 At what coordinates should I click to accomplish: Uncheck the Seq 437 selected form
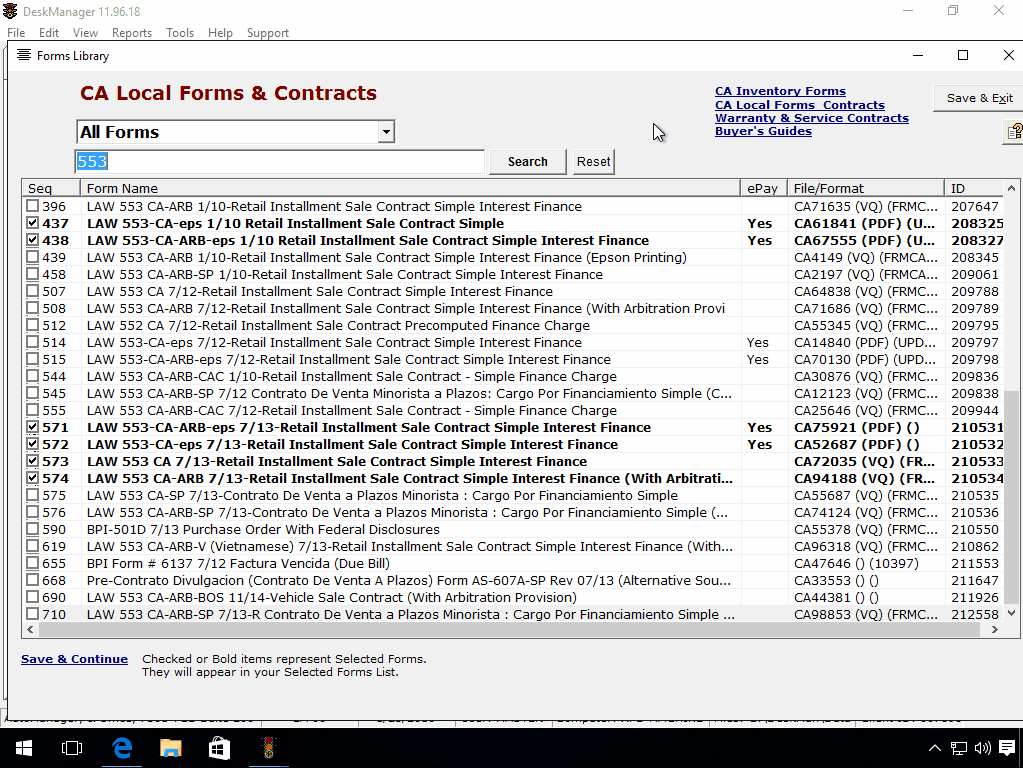pos(30,224)
